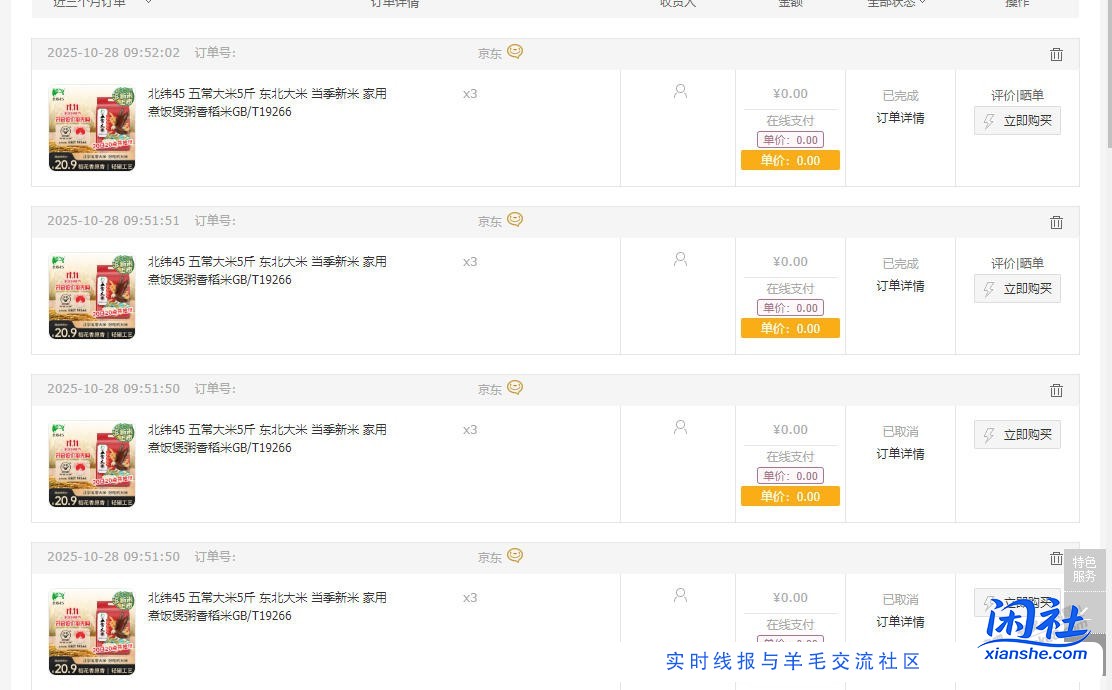Review the 09:51:51 order via 评价|晒单
This screenshot has width=1112, height=690.
coord(1017,264)
